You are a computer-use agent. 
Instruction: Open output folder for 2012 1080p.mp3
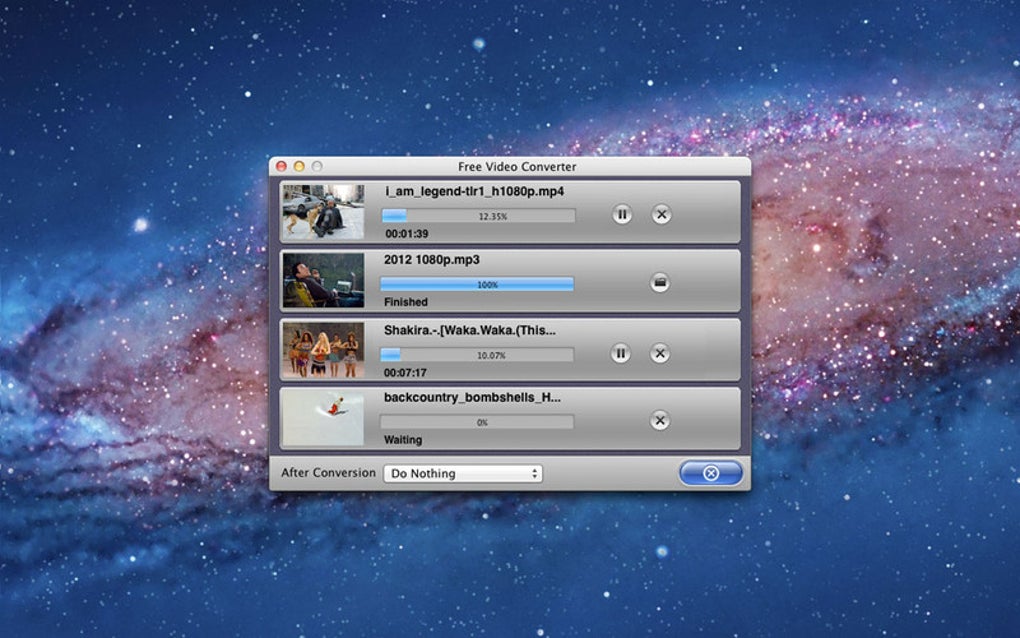click(660, 282)
